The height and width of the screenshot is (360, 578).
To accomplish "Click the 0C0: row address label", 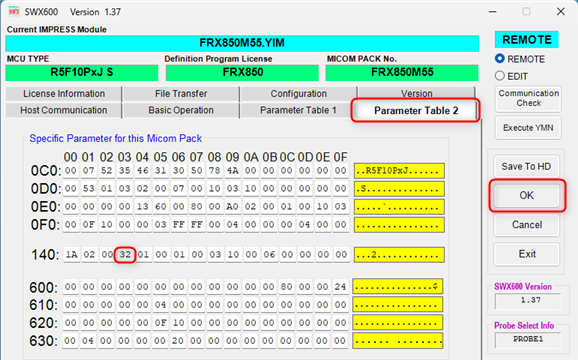I will tap(46, 171).
